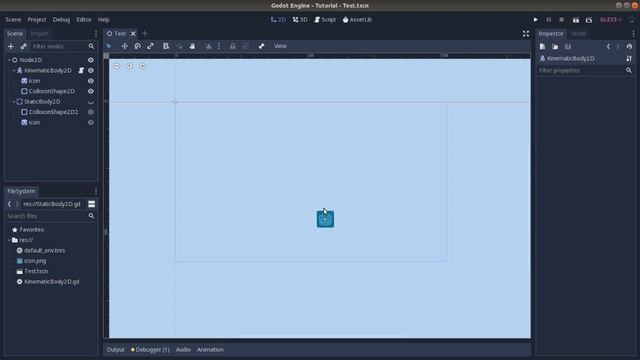Open the Output bottom panel
Image resolution: width=640 pixels, height=360 pixels.
(116, 350)
